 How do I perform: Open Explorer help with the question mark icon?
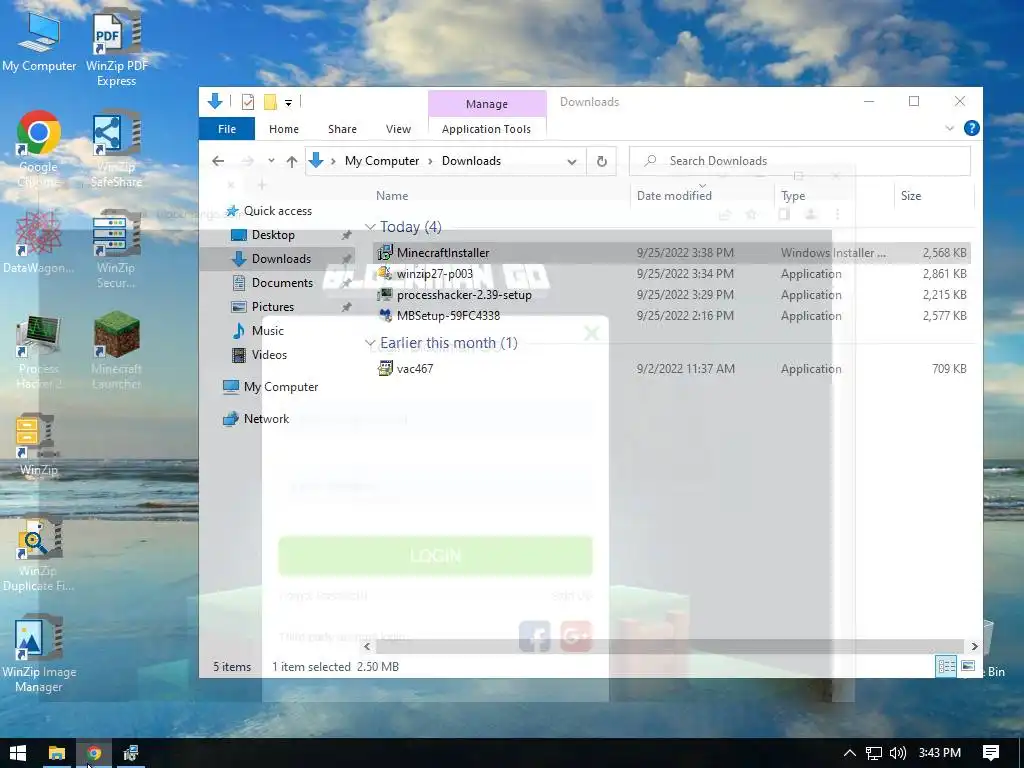(x=971, y=128)
